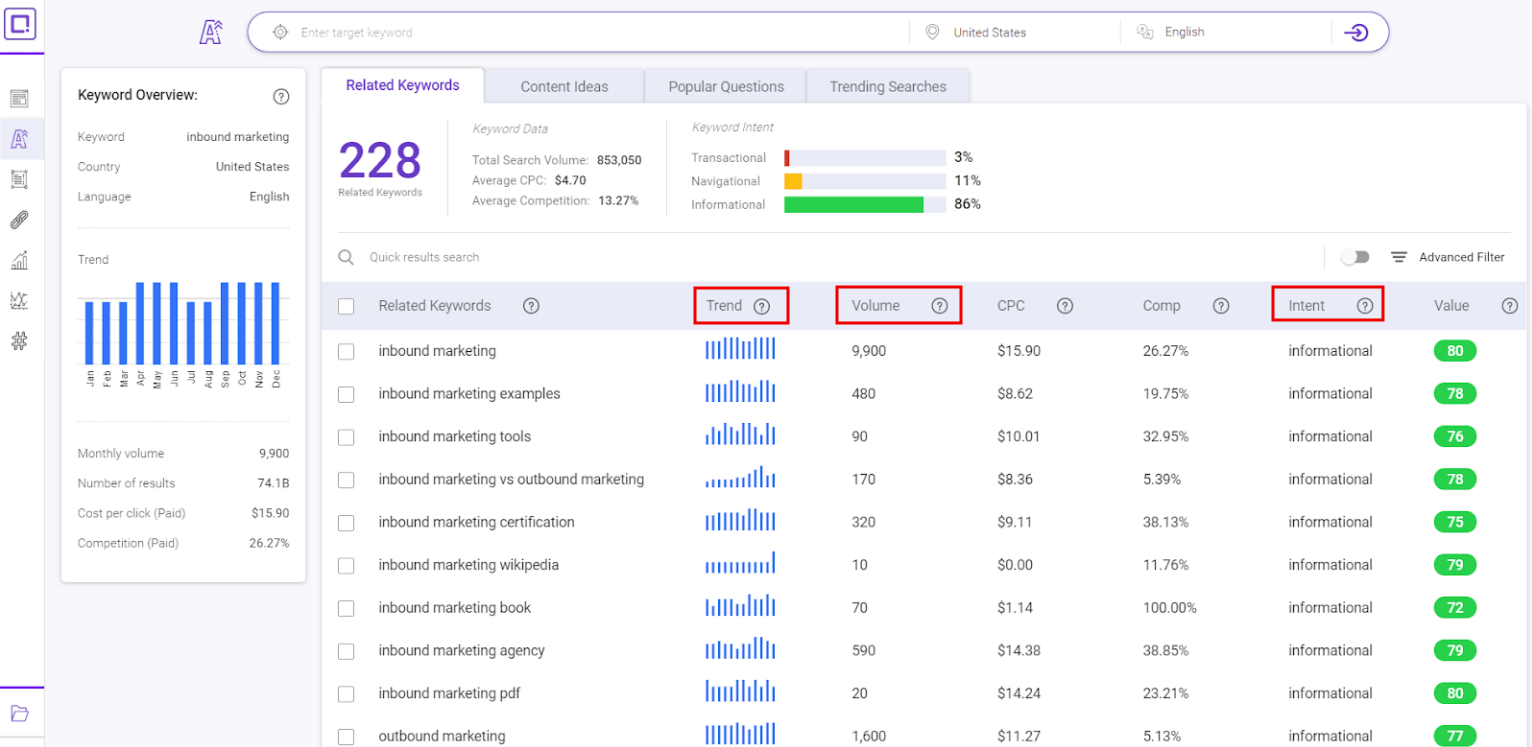The image size is (1532, 747).
Task: Click the keyword tool icon beside the search bar
Action: [210, 32]
